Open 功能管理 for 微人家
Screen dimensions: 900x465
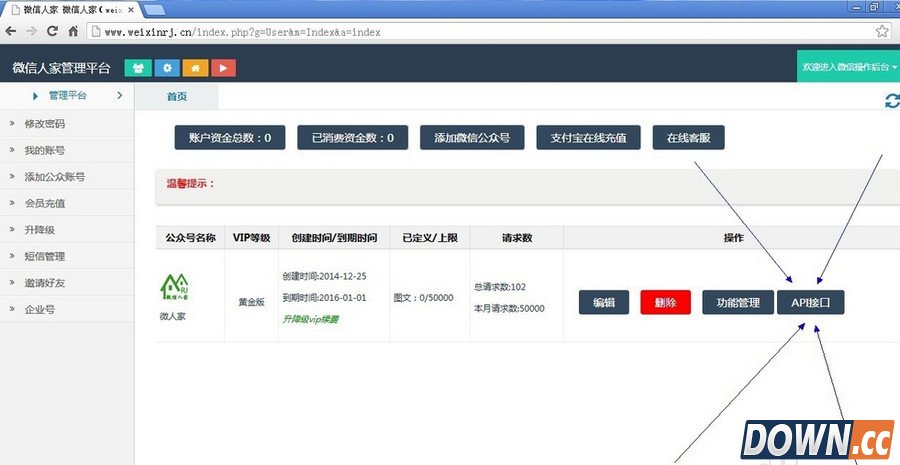tap(738, 303)
